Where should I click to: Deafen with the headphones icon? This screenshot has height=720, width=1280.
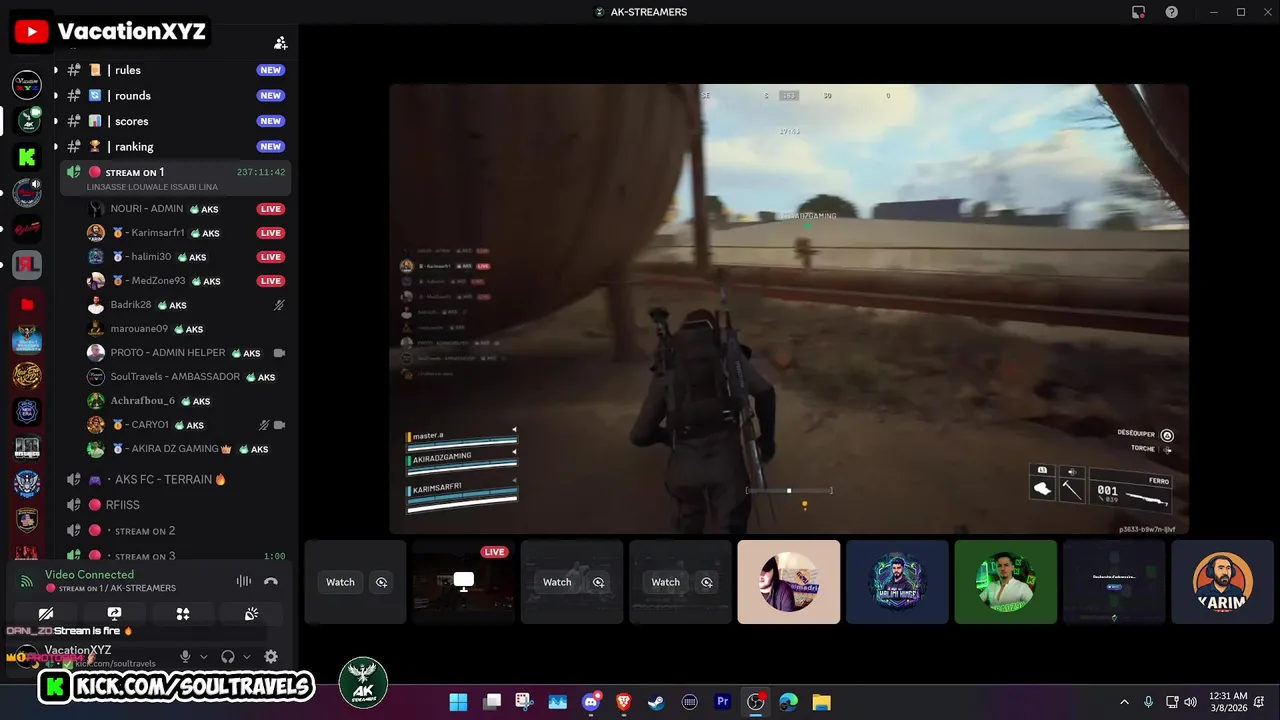tap(228, 657)
